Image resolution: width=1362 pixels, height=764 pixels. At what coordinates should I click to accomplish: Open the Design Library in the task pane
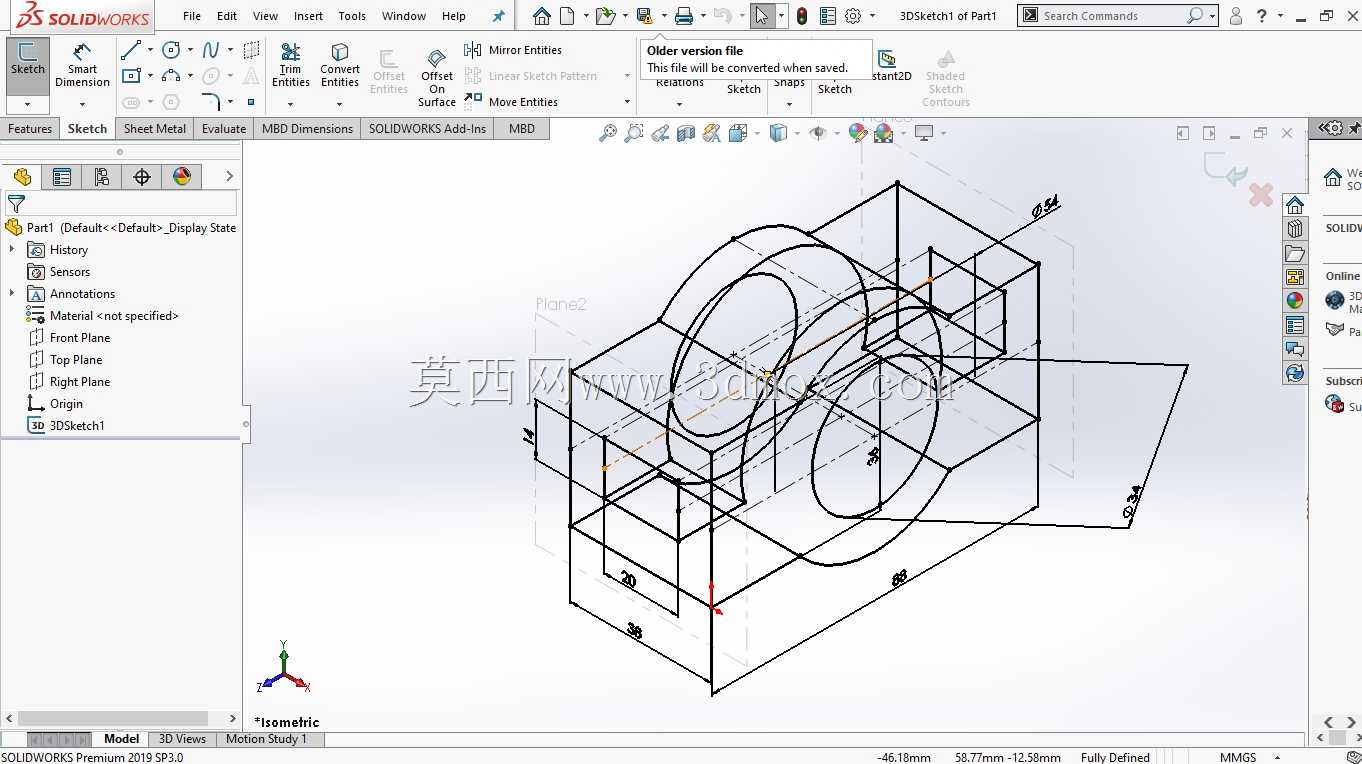[x=1295, y=229]
